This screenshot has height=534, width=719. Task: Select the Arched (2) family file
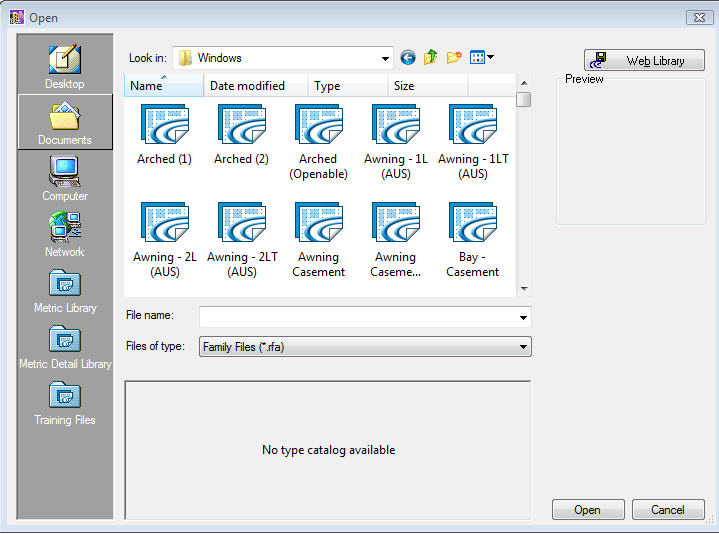click(241, 135)
